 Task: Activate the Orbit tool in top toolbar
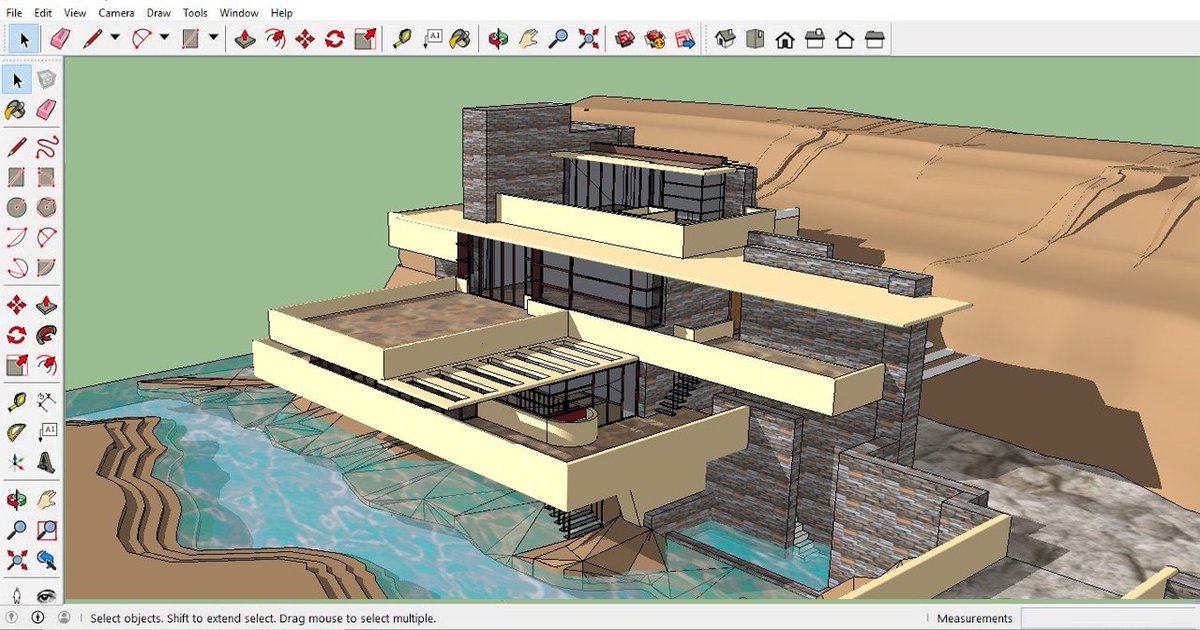click(498, 39)
